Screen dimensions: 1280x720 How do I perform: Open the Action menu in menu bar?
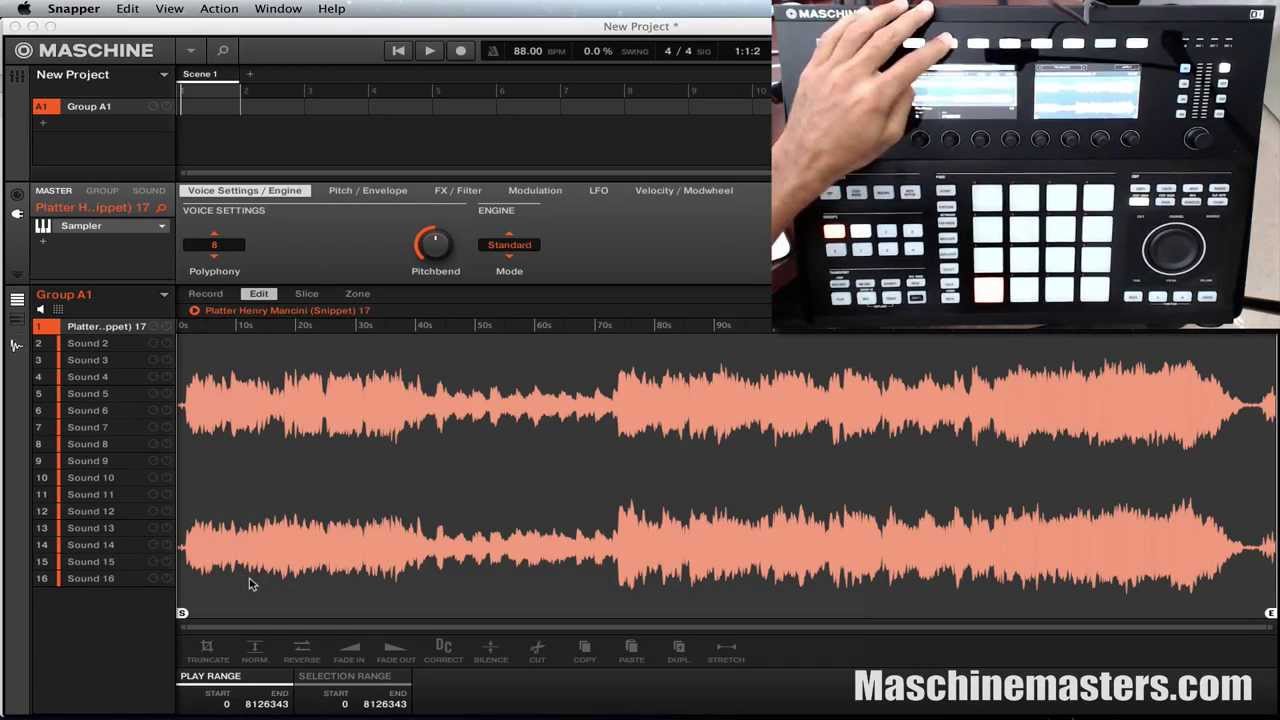[x=219, y=9]
